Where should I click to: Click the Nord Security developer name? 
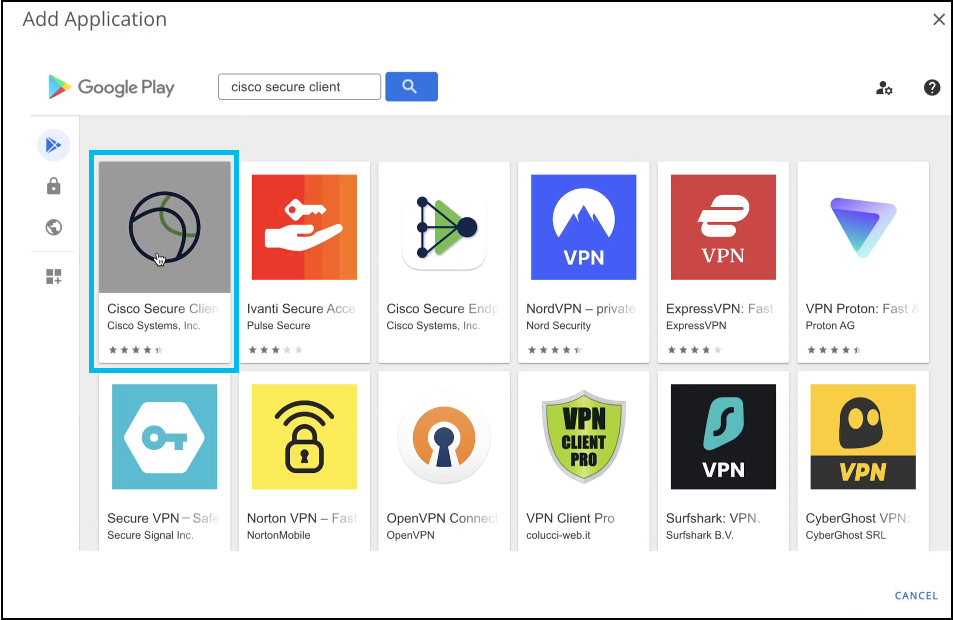point(559,326)
